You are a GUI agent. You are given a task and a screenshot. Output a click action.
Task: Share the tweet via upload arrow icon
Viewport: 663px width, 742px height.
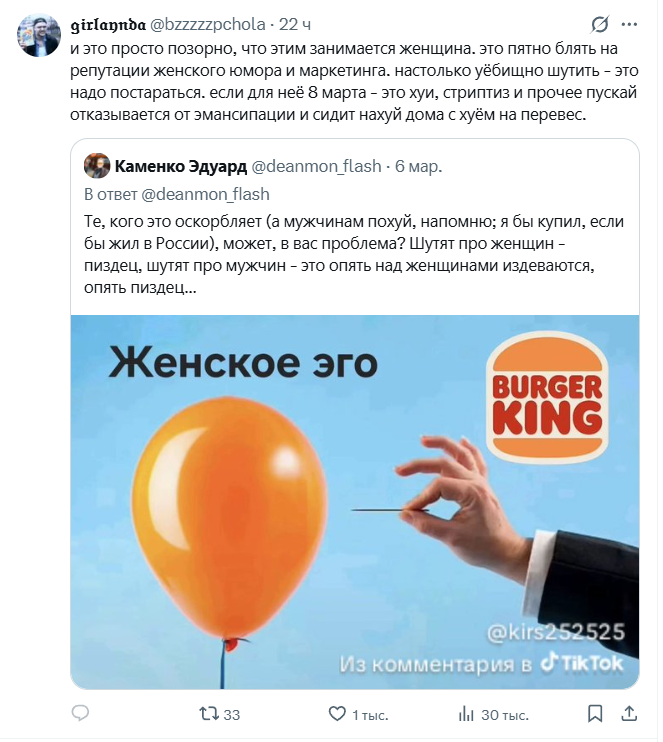click(x=629, y=714)
